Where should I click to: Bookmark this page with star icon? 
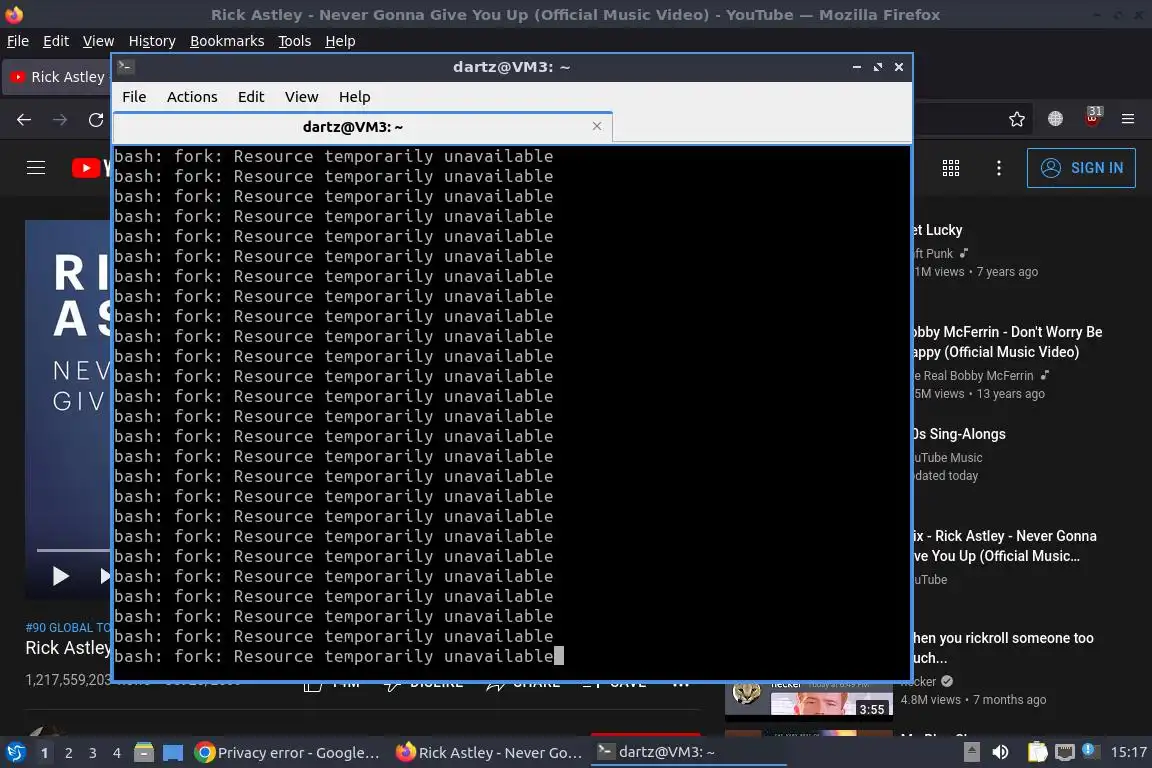pyautogui.click(x=1017, y=119)
